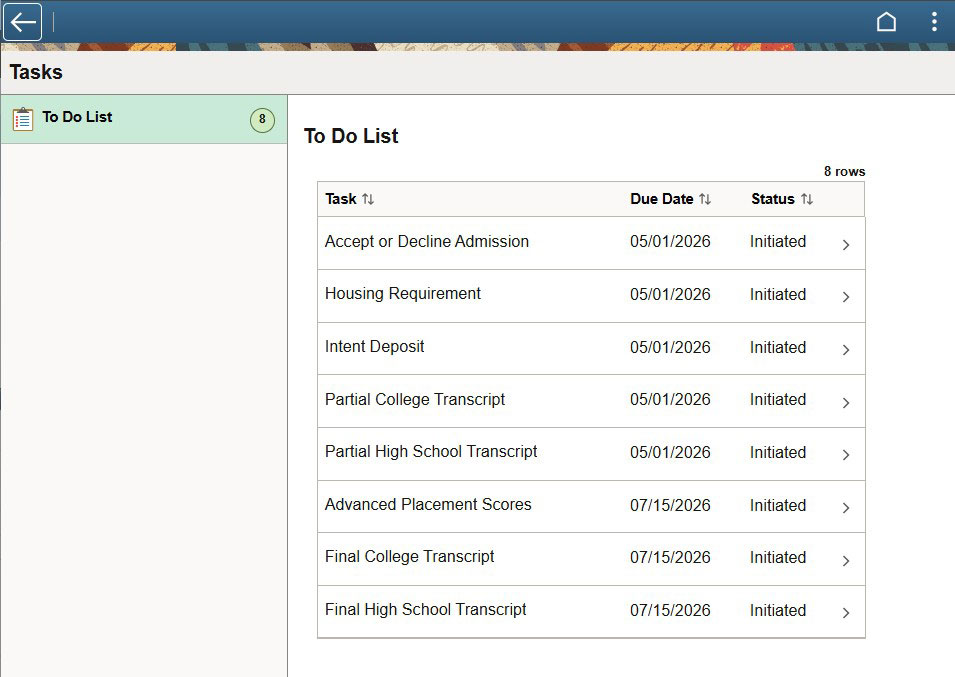Screen dimensions: 955x677
Task: Expand the Intent Deposit row chevron
Action: [846, 350]
